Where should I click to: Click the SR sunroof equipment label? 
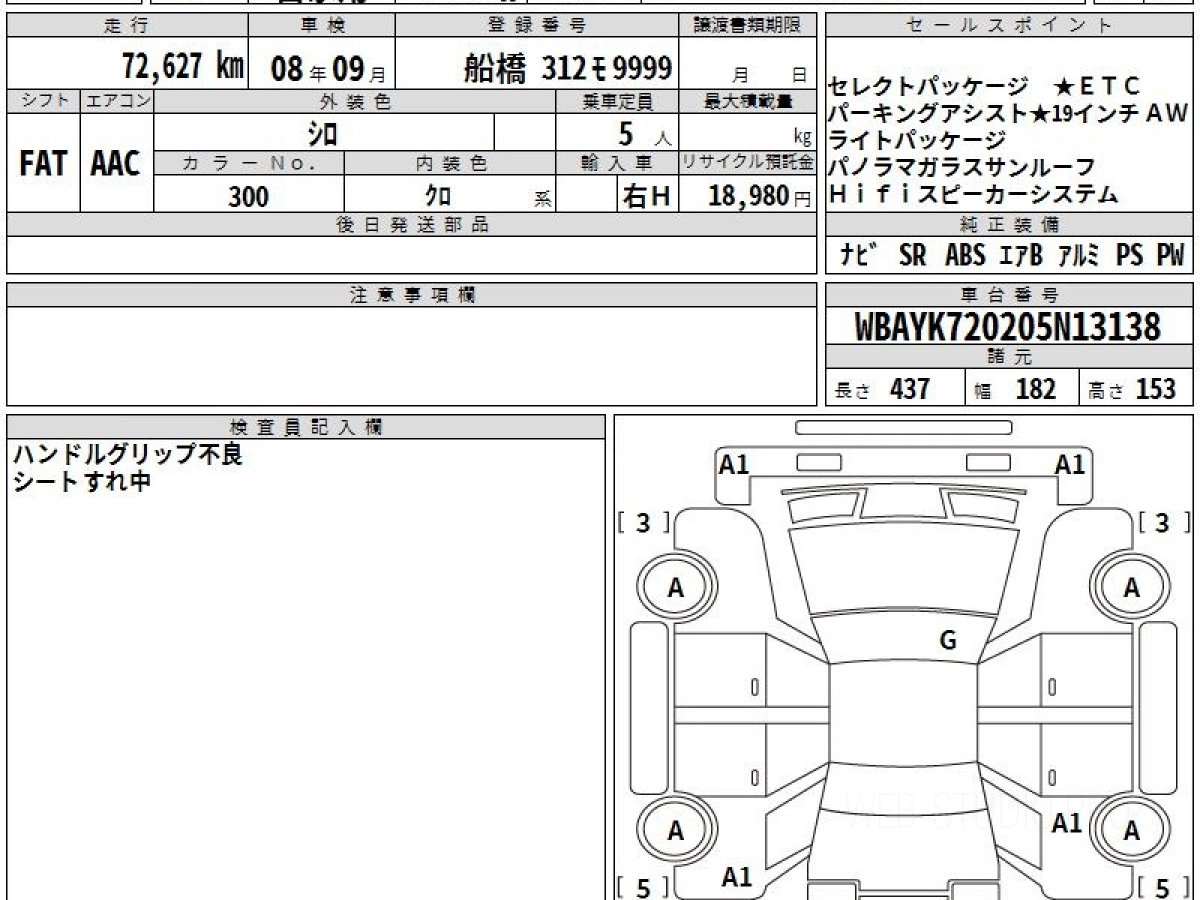pos(912,256)
